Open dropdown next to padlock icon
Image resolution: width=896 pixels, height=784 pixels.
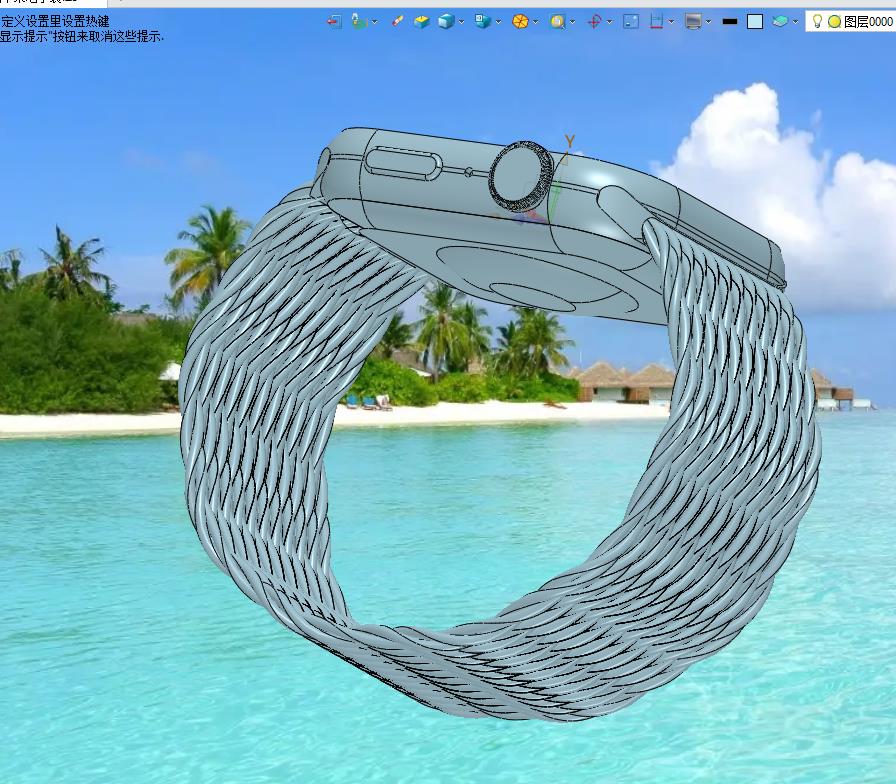375,22
